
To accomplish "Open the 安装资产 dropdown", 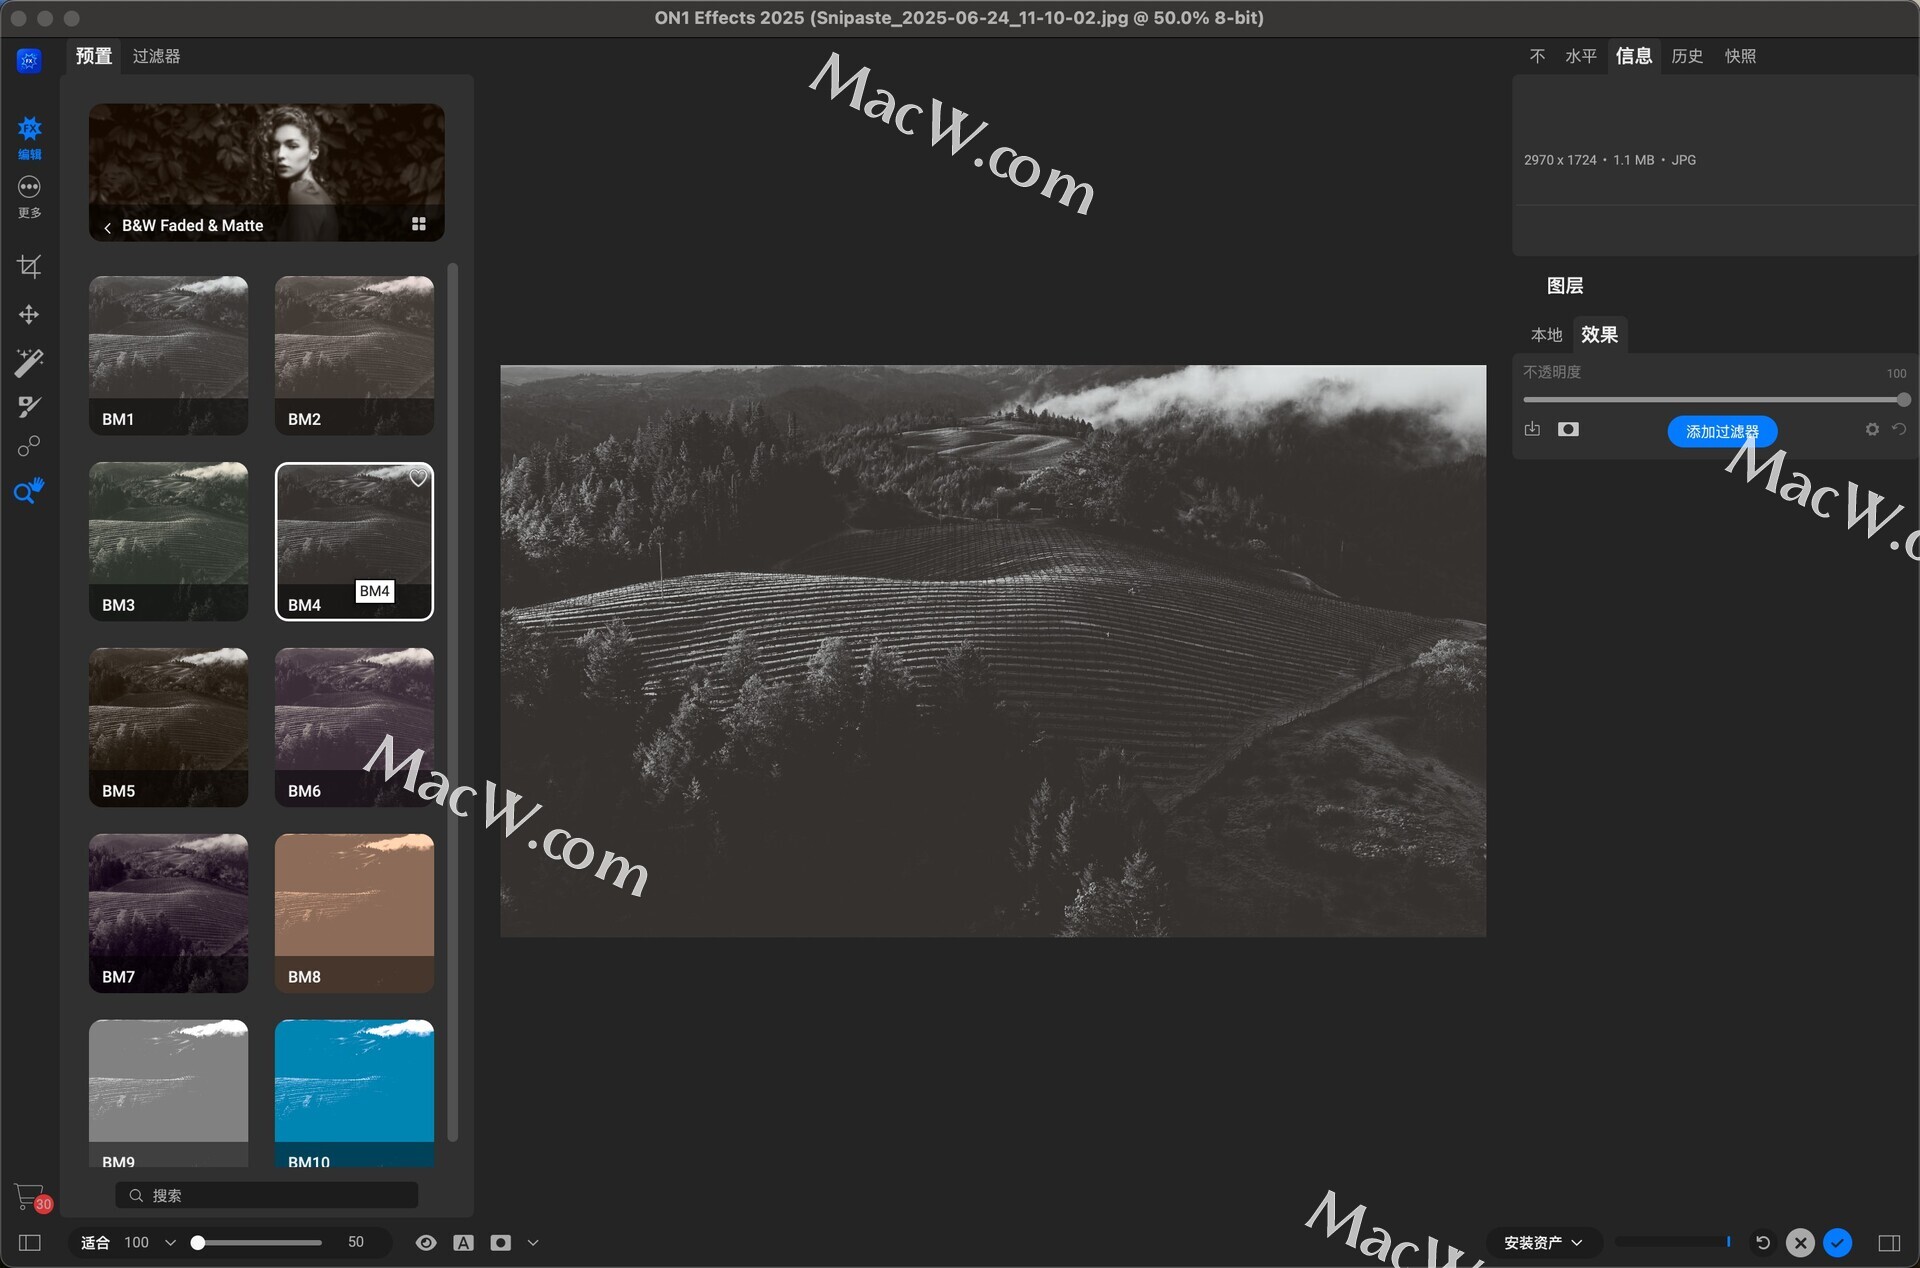I will (1543, 1243).
